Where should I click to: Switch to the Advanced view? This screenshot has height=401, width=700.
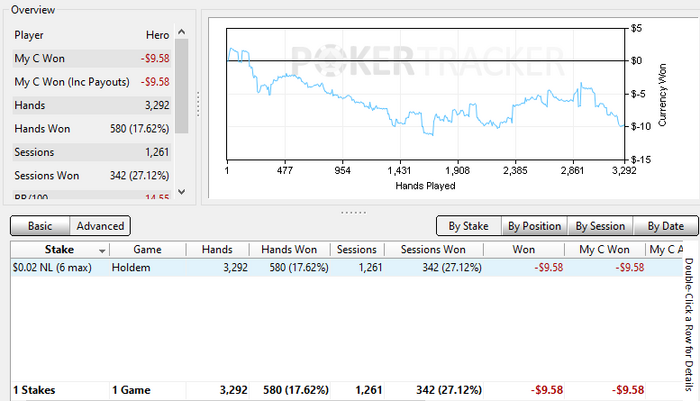click(100, 226)
